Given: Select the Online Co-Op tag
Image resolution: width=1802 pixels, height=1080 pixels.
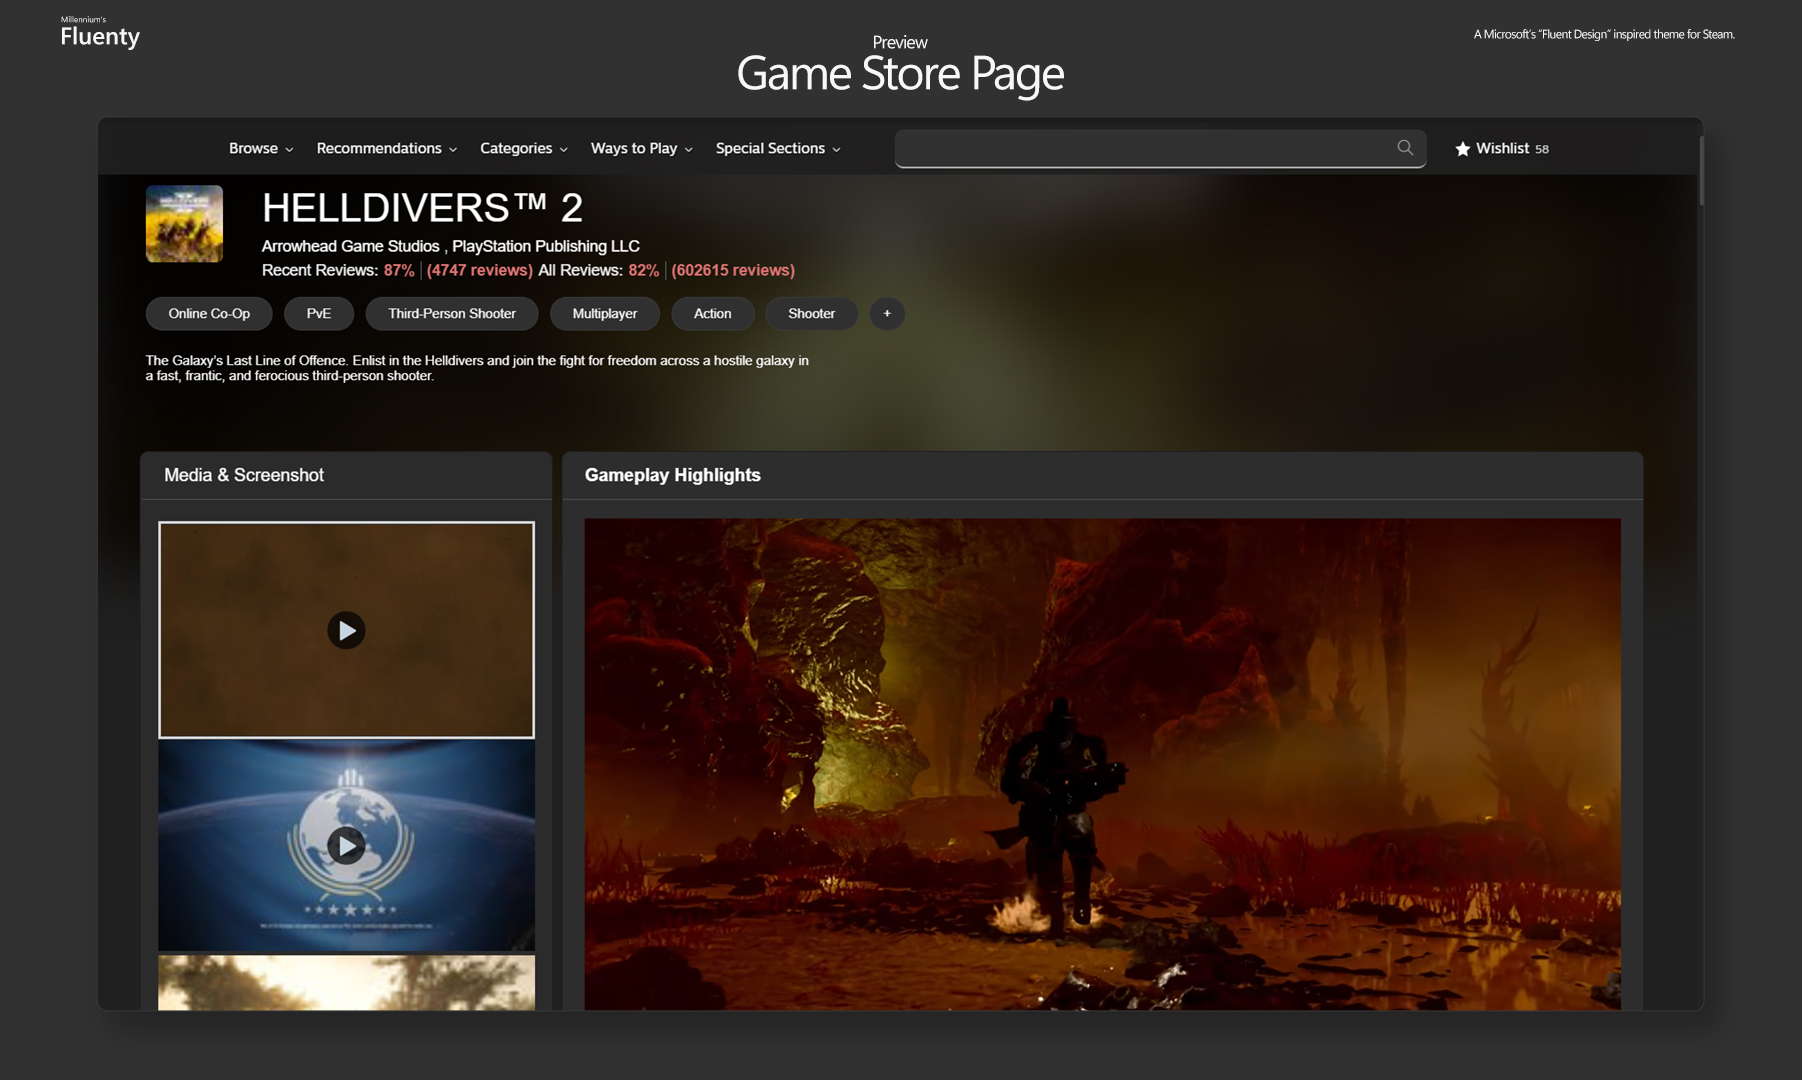Looking at the screenshot, I should point(209,314).
